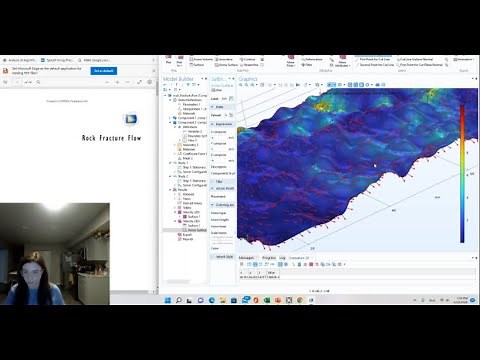Click Zoom In in Graphics toolbar
Image resolution: width=480 pixels, height=360 pixels.
tap(241, 85)
